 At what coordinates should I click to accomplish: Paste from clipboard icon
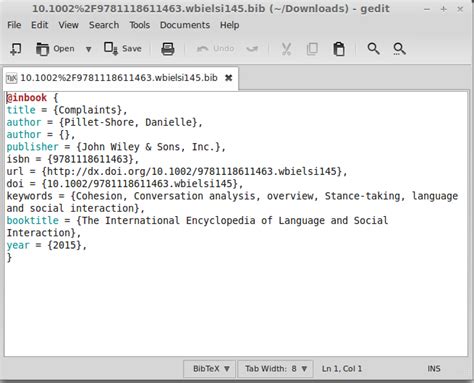click(x=339, y=49)
